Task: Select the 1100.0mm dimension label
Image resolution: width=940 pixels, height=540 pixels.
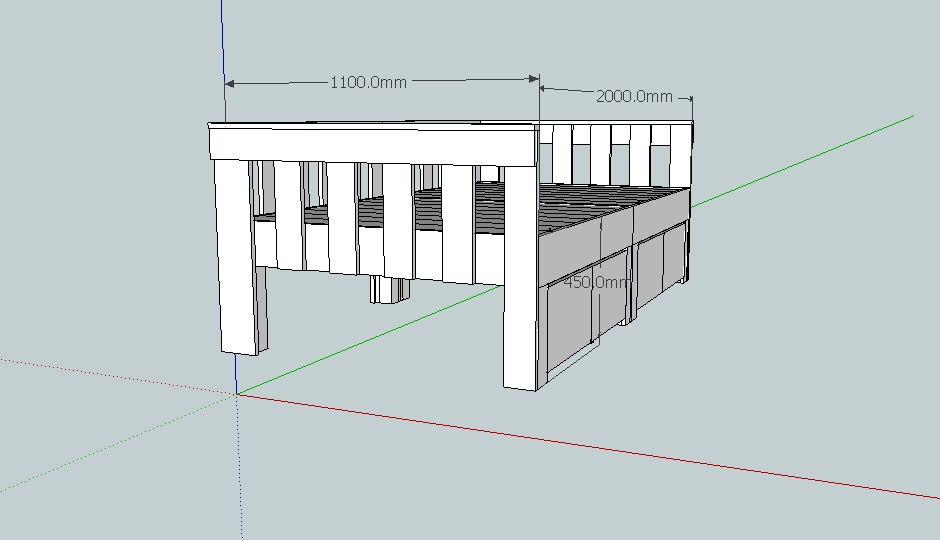Action: pyautogui.click(x=369, y=82)
